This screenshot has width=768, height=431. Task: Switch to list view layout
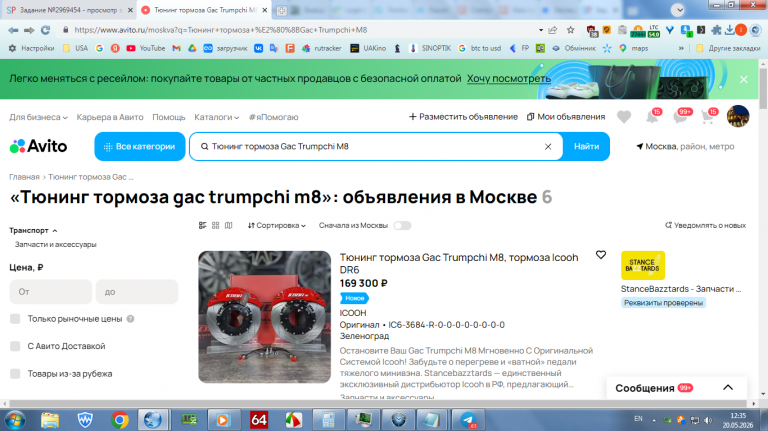tap(202, 225)
